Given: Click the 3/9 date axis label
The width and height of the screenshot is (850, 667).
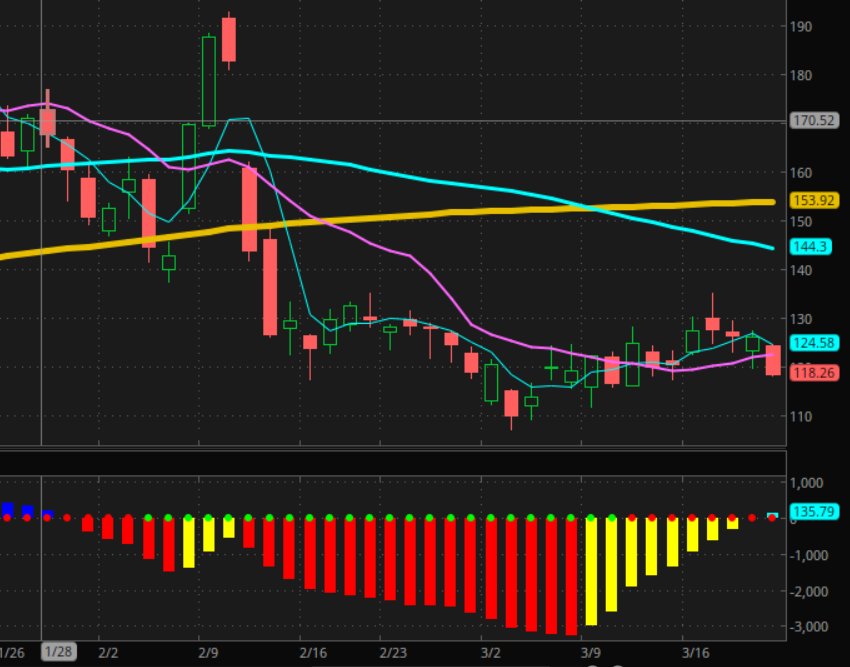Looking at the screenshot, I should point(591,652).
